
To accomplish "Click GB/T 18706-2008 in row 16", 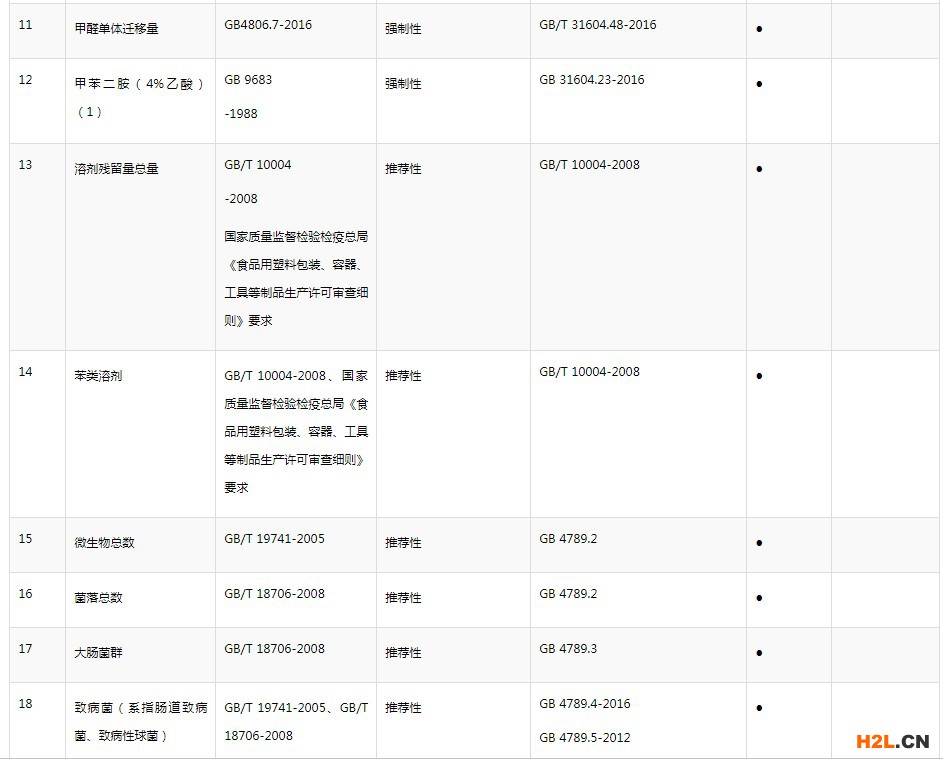I will pyautogui.click(x=274, y=594).
